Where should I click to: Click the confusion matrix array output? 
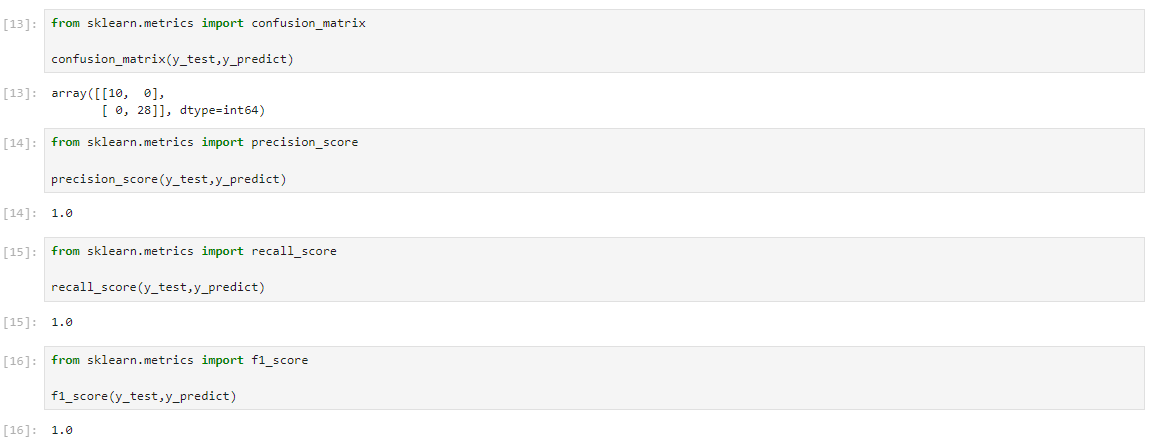157,102
